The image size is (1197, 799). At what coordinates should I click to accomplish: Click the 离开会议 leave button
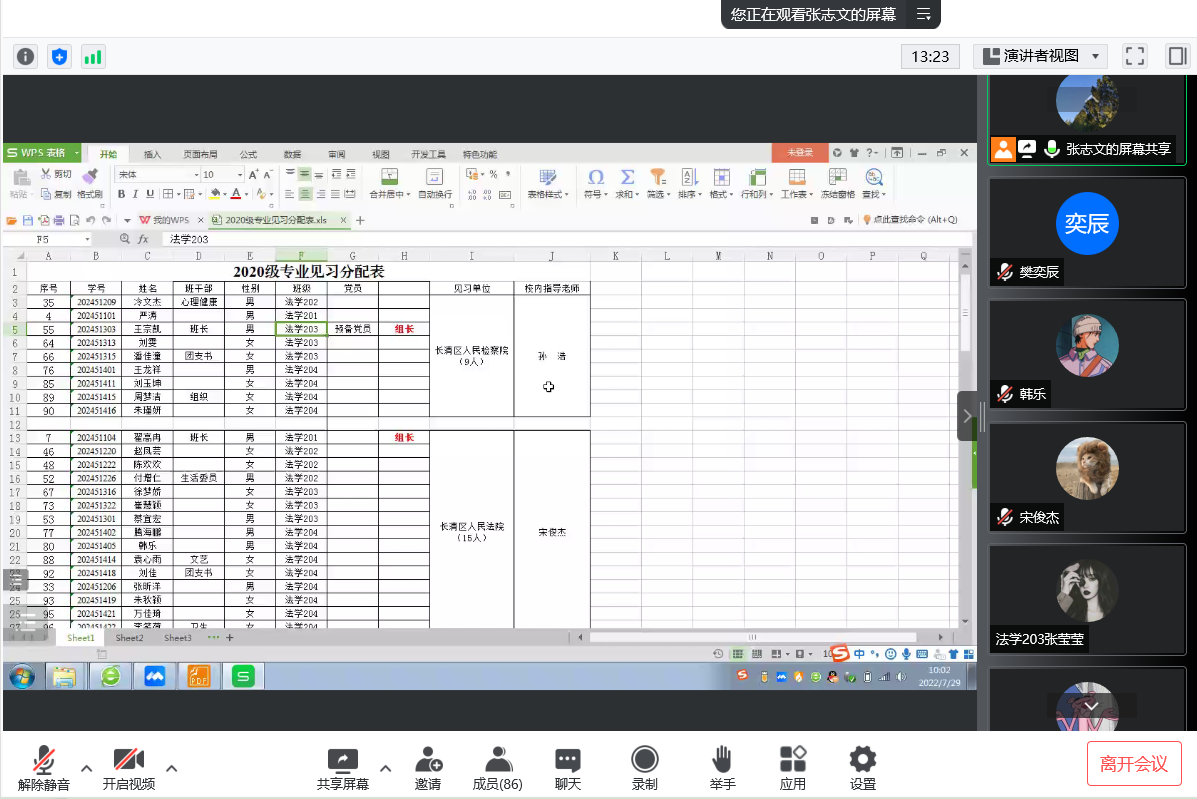(1134, 764)
